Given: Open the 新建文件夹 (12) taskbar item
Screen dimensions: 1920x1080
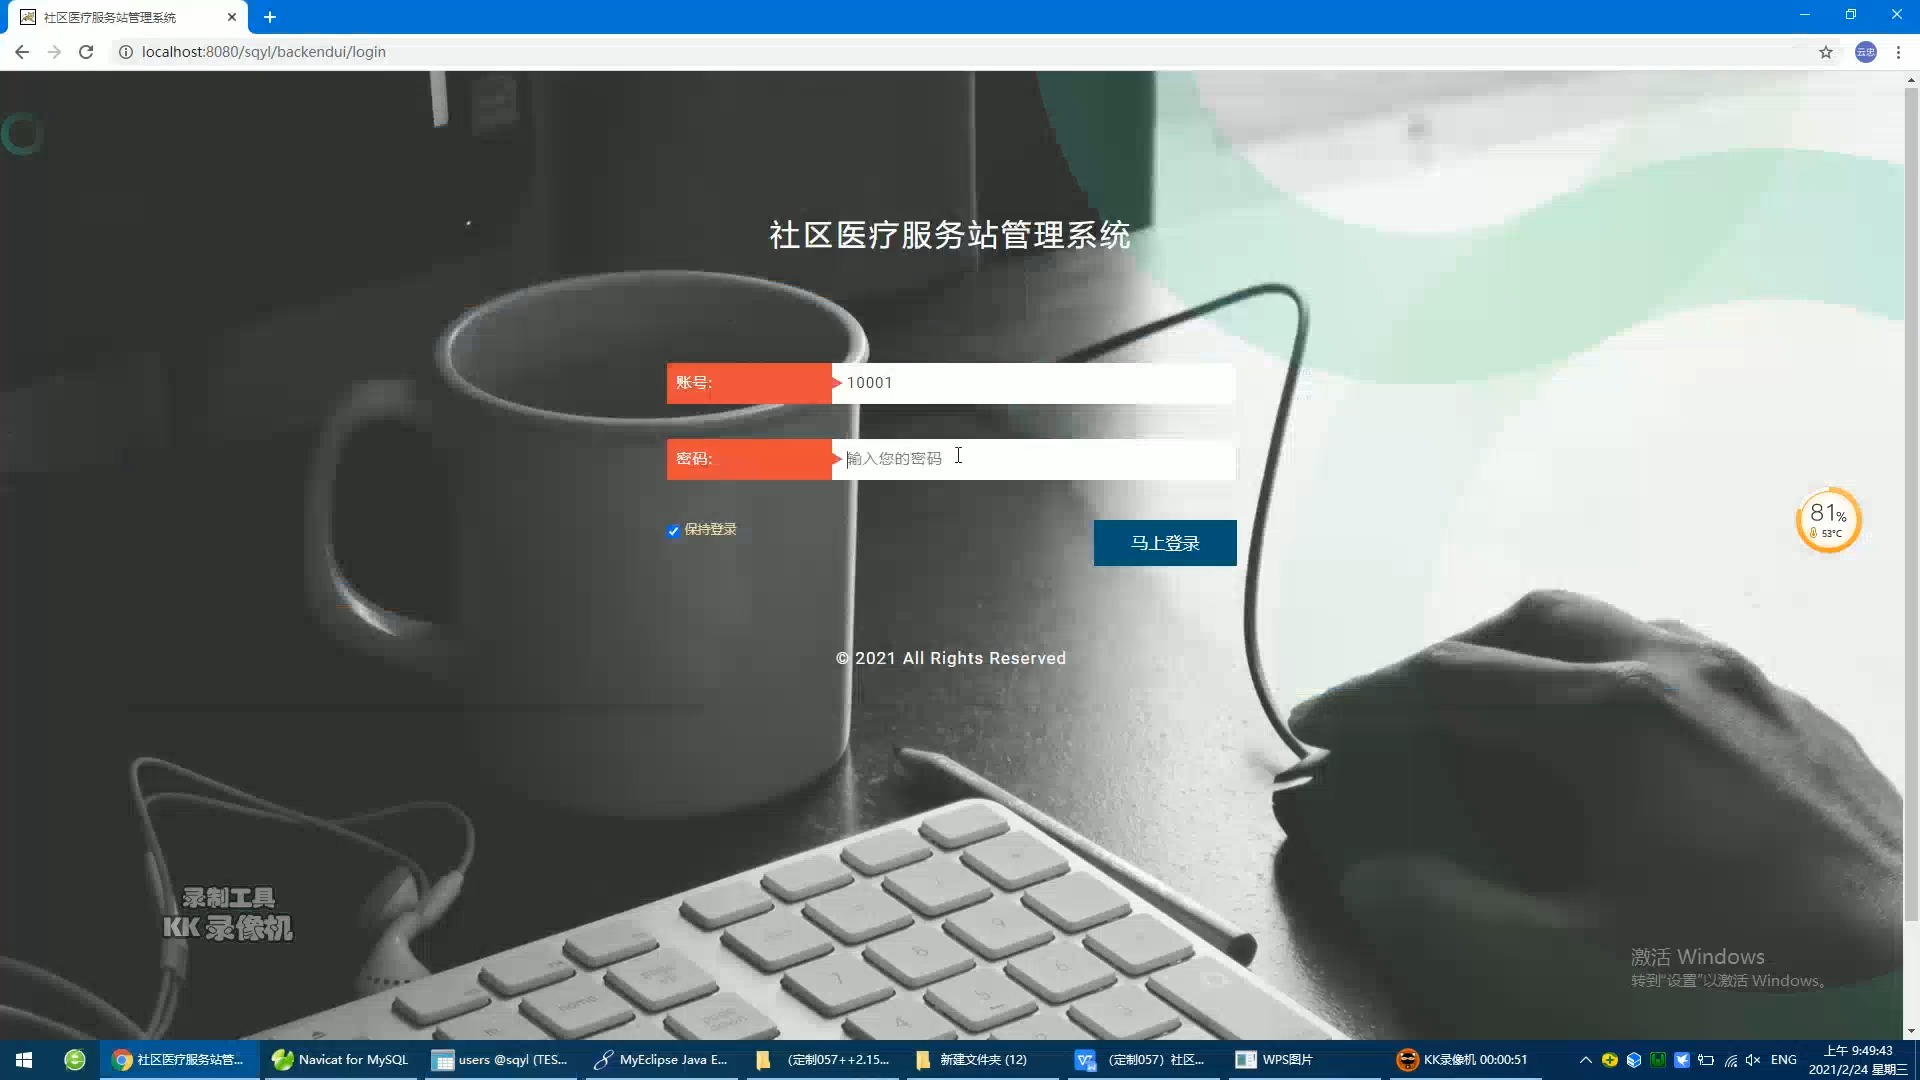Looking at the screenshot, I should (x=982, y=1060).
